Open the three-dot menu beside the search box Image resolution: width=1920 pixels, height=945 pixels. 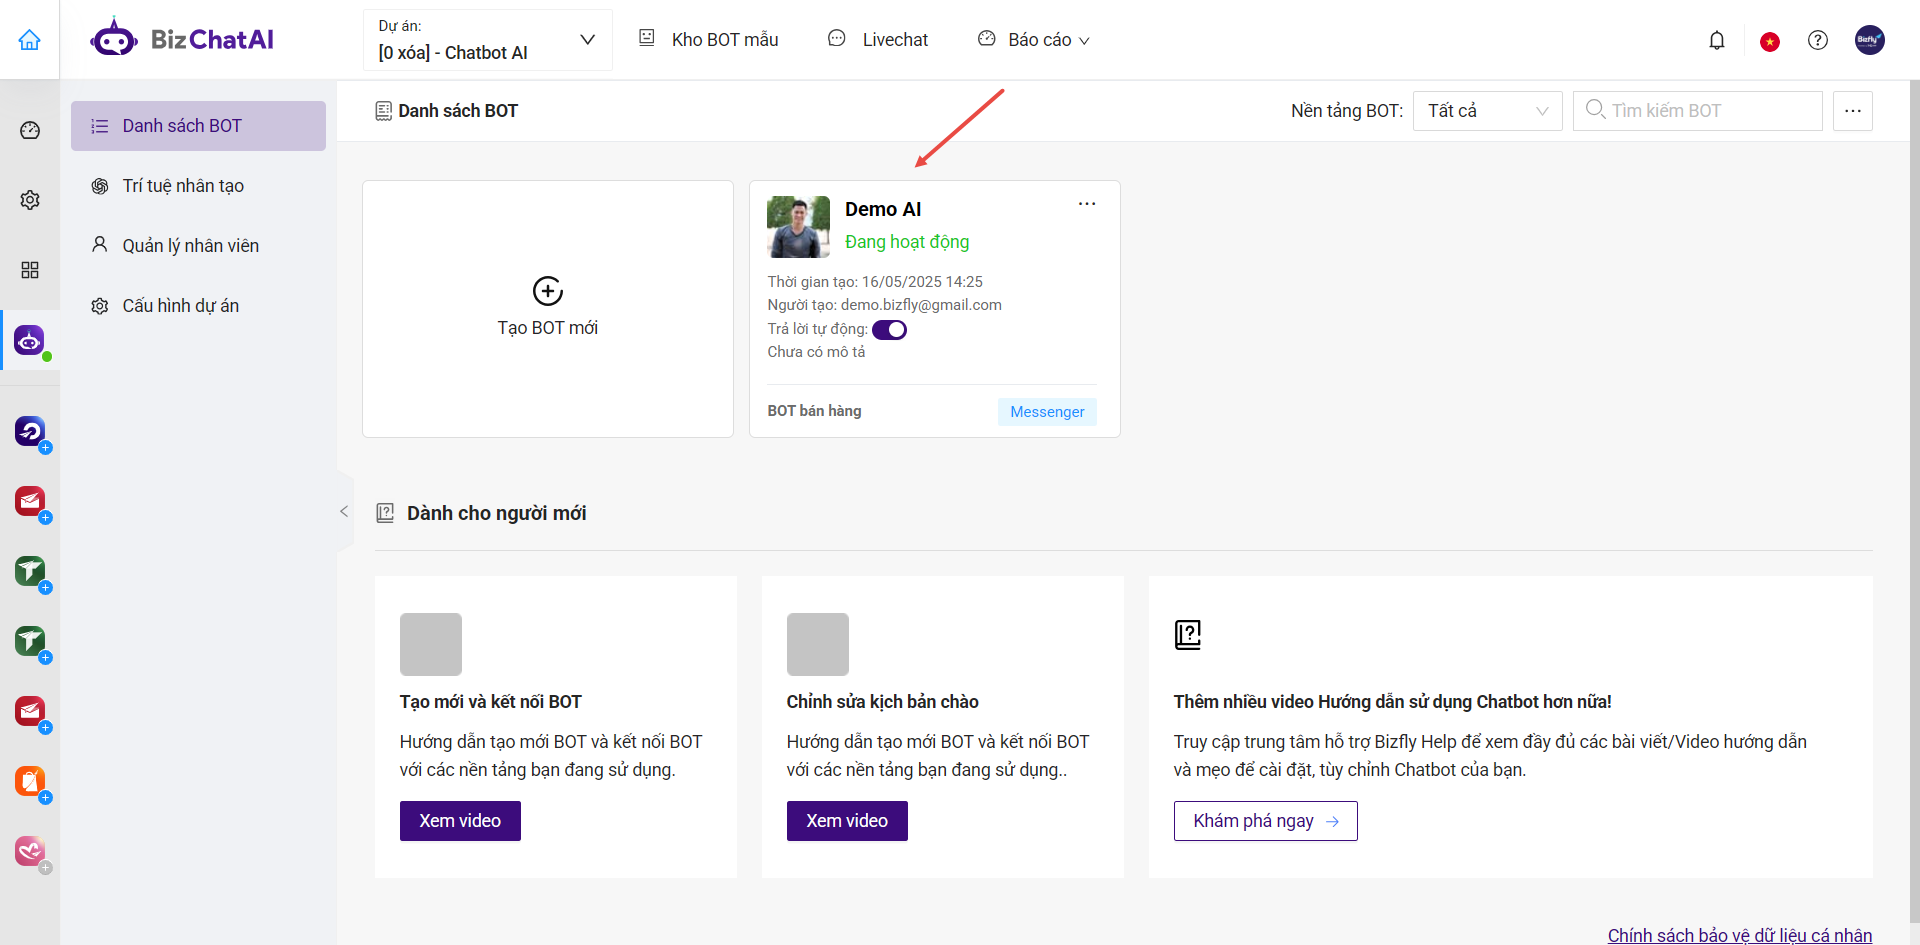tap(1853, 111)
